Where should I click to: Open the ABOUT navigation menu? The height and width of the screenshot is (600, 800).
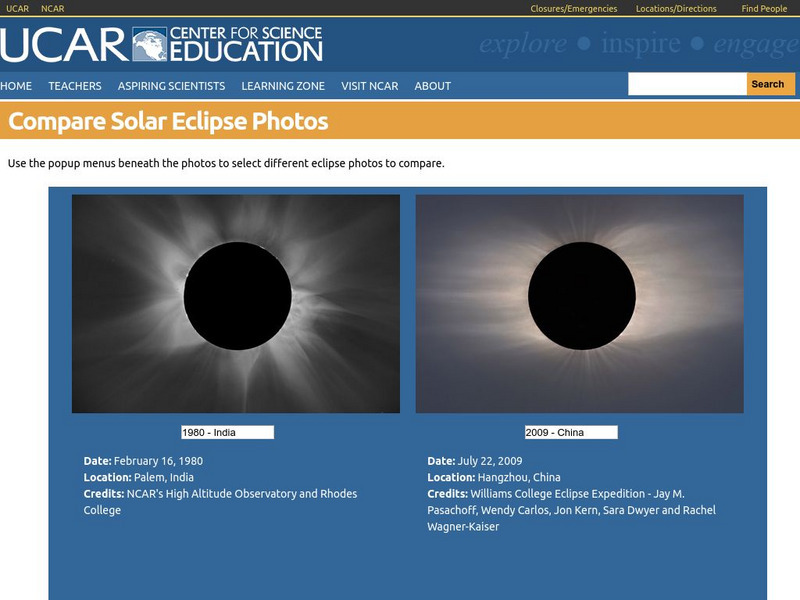click(x=434, y=86)
